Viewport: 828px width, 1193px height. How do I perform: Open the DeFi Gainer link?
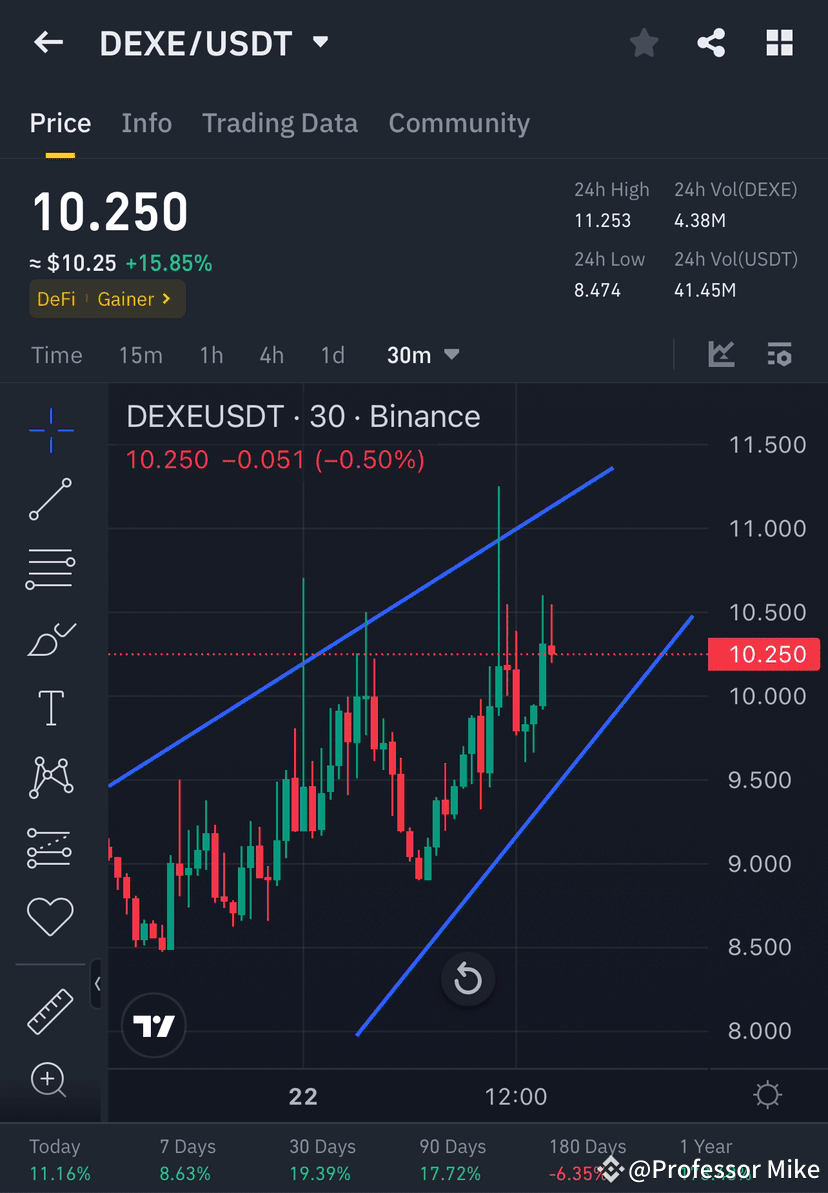coord(107,299)
